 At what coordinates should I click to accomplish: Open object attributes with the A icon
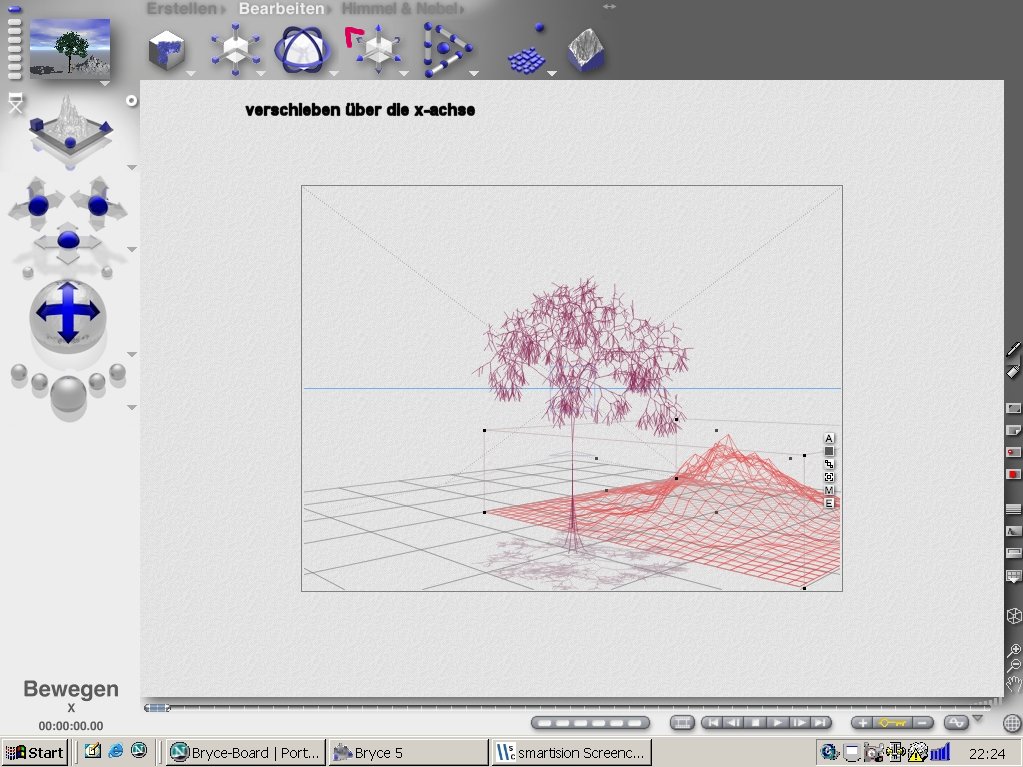pos(829,438)
